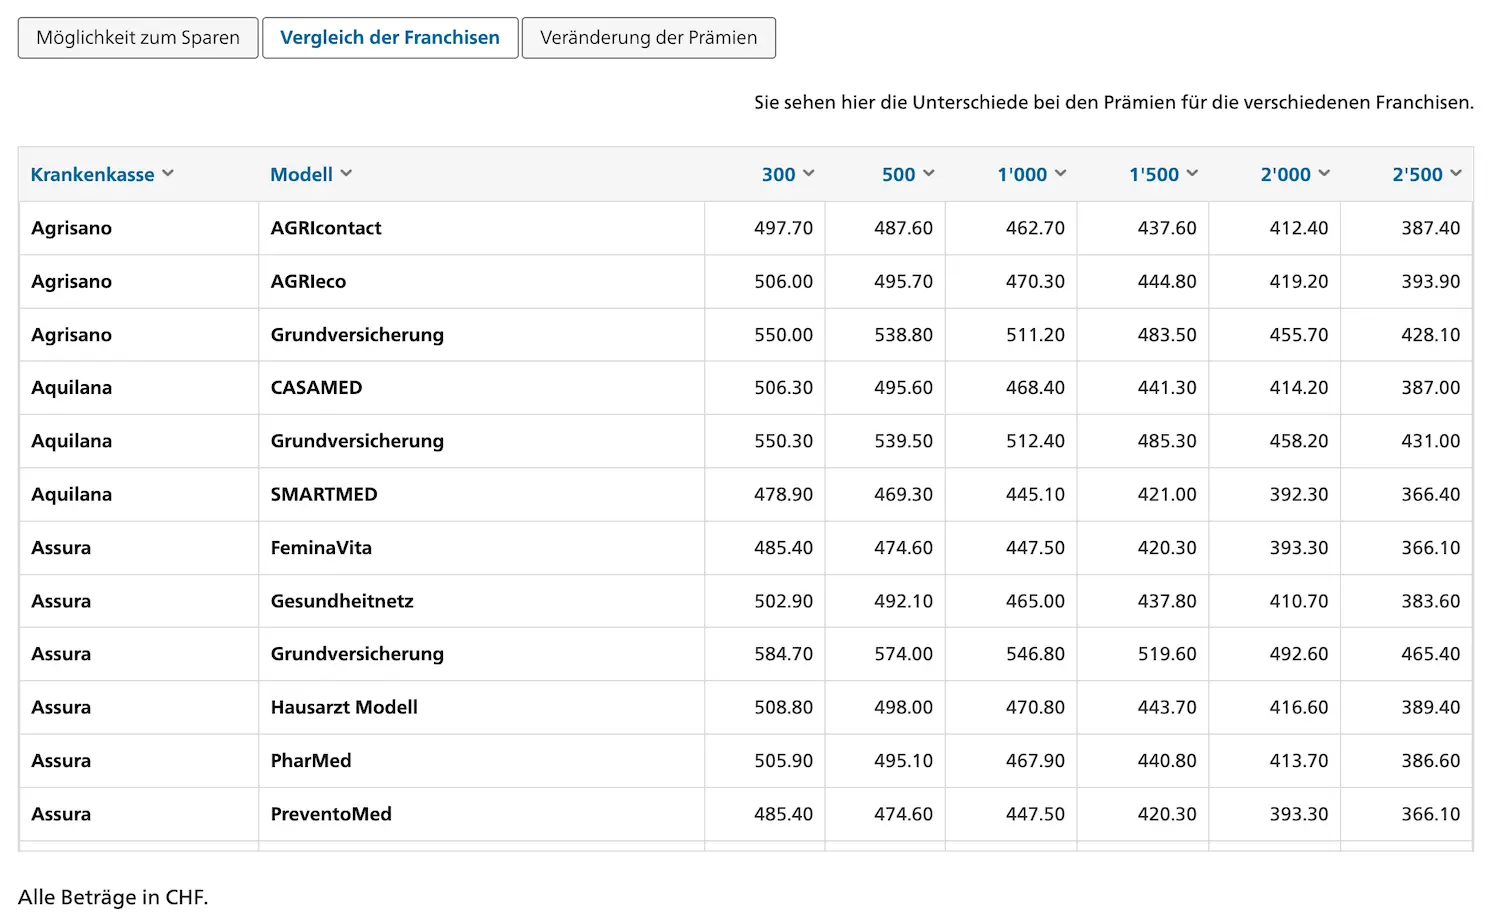Viewport: 1500px width, 922px height.
Task: Click premium value 383.60
Action: [1430, 601]
